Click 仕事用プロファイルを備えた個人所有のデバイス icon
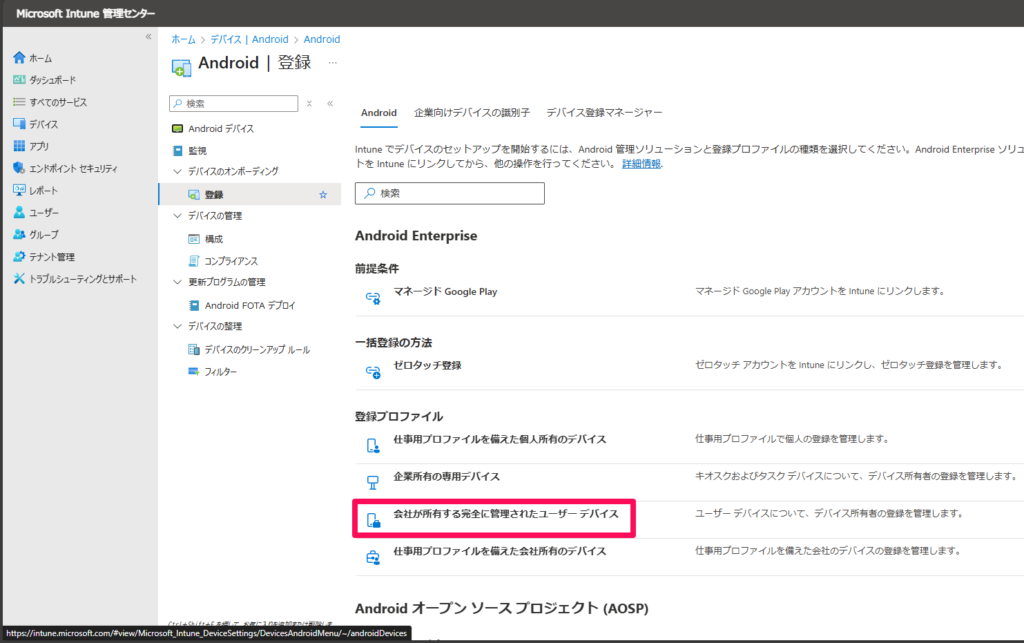Image resolution: width=1024 pixels, height=643 pixels. 373,446
